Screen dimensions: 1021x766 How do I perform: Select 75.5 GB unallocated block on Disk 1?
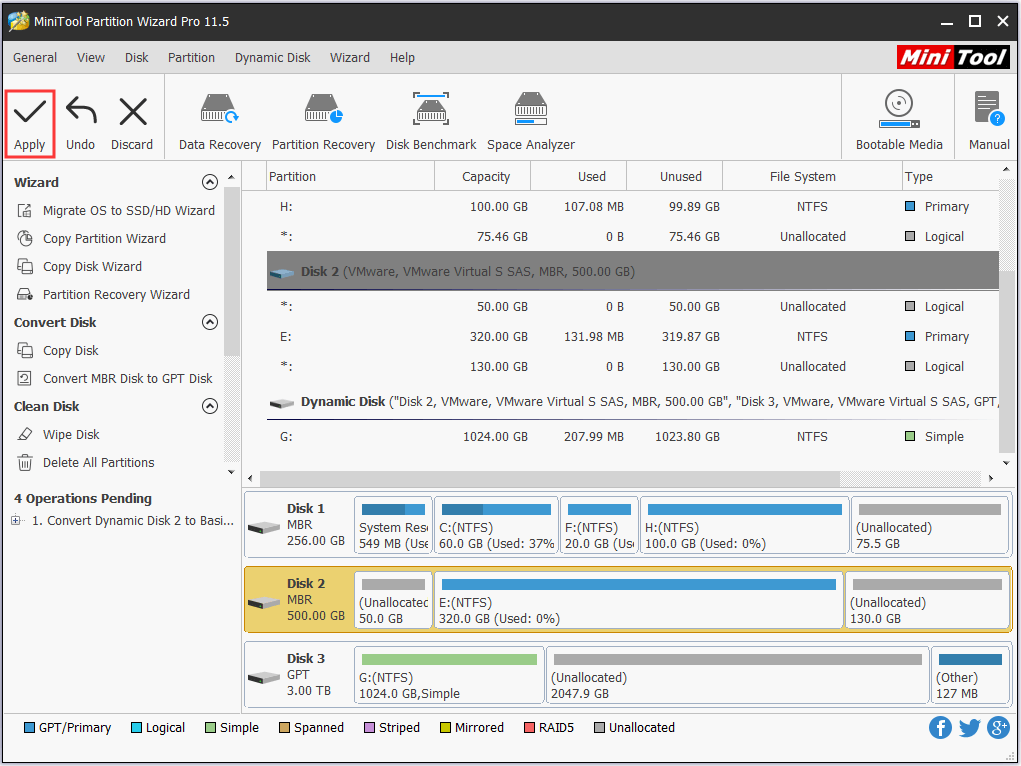(x=930, y=526)
